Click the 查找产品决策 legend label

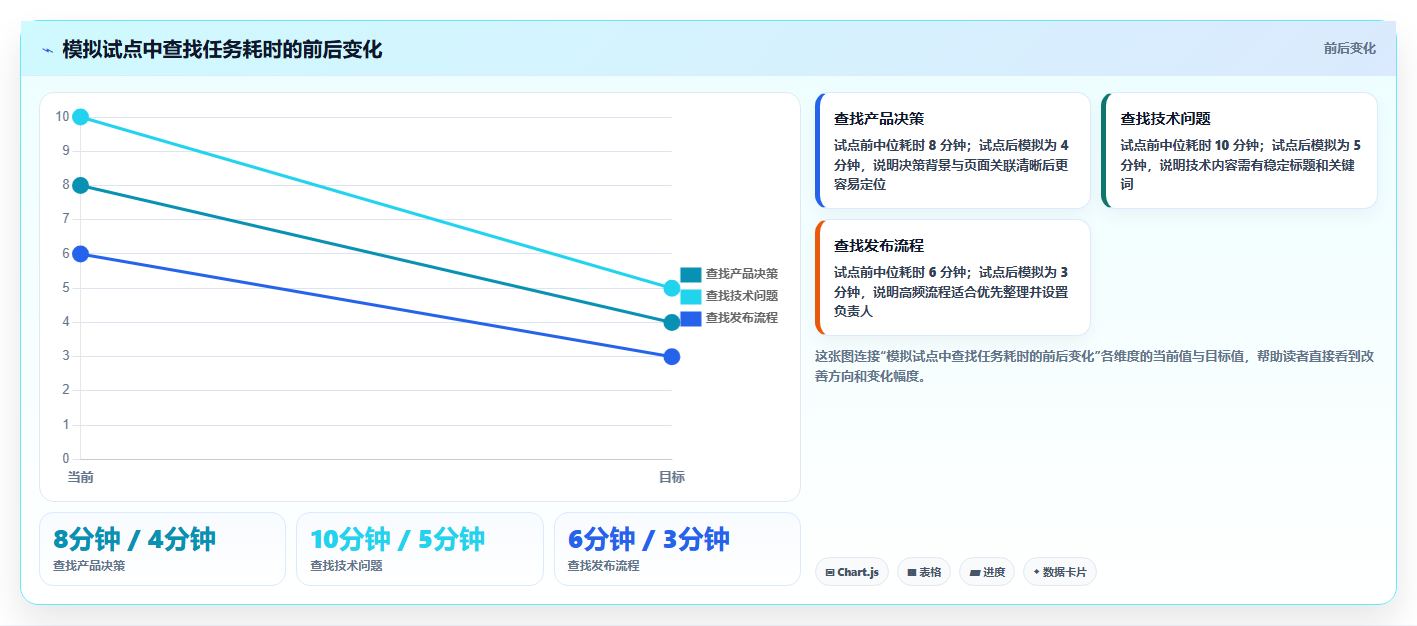click(x=742, y=274)
